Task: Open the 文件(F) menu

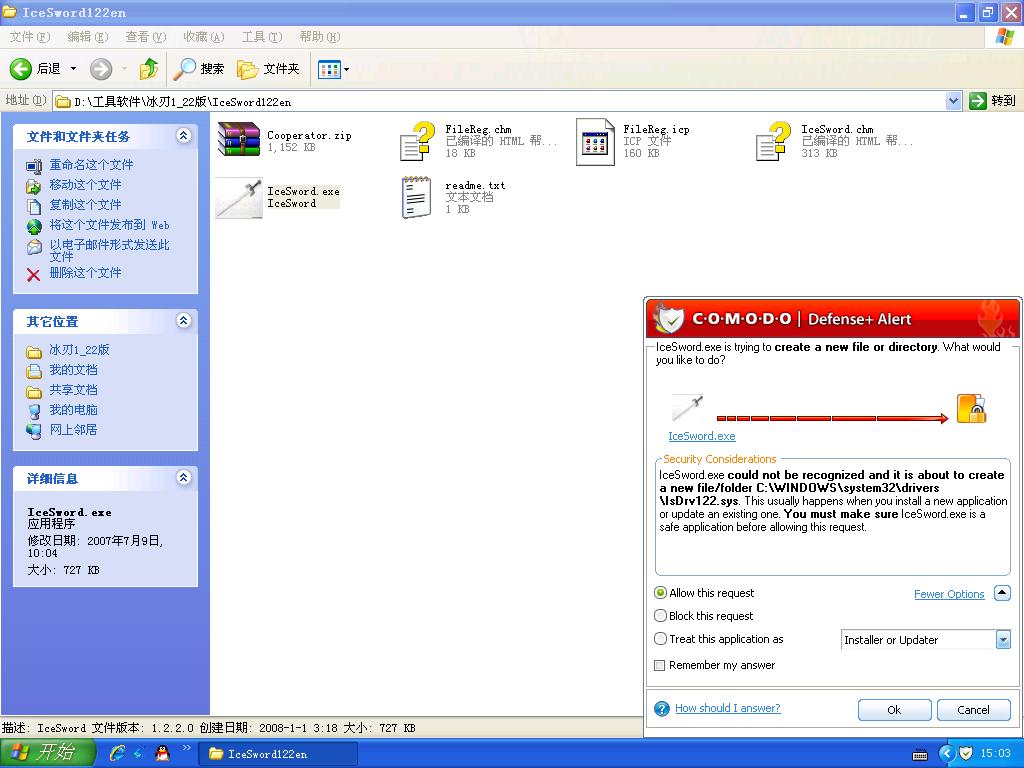Action: [x=30, y=37]
